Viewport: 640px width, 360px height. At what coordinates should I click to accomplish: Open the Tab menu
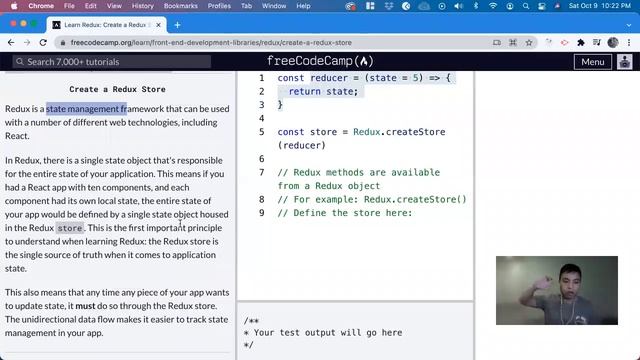(246, 6)
